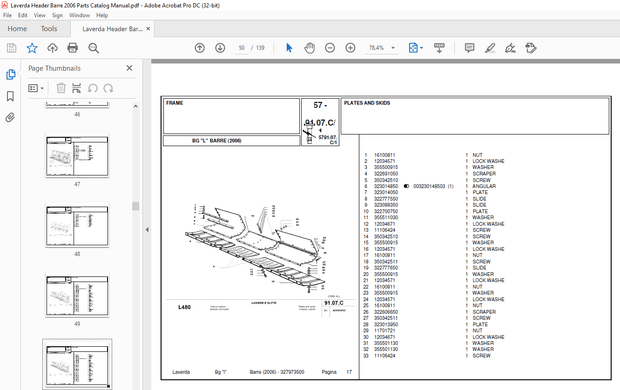Screen dimensions: 620x390
Task: Click the page number field showing 50
Action: (x=242, y=48)
